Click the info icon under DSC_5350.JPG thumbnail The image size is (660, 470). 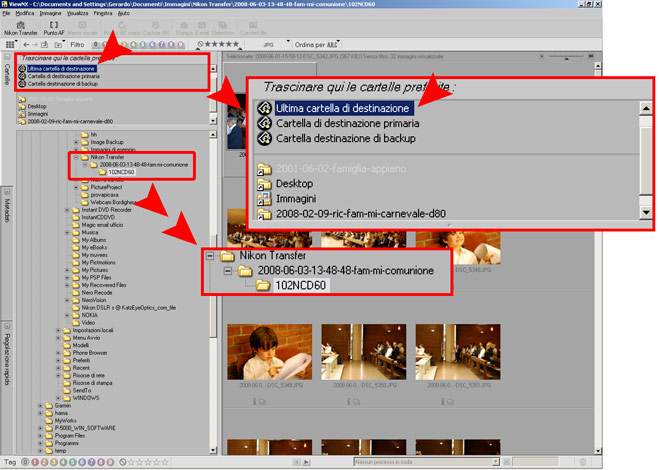[x=349, y=402]
